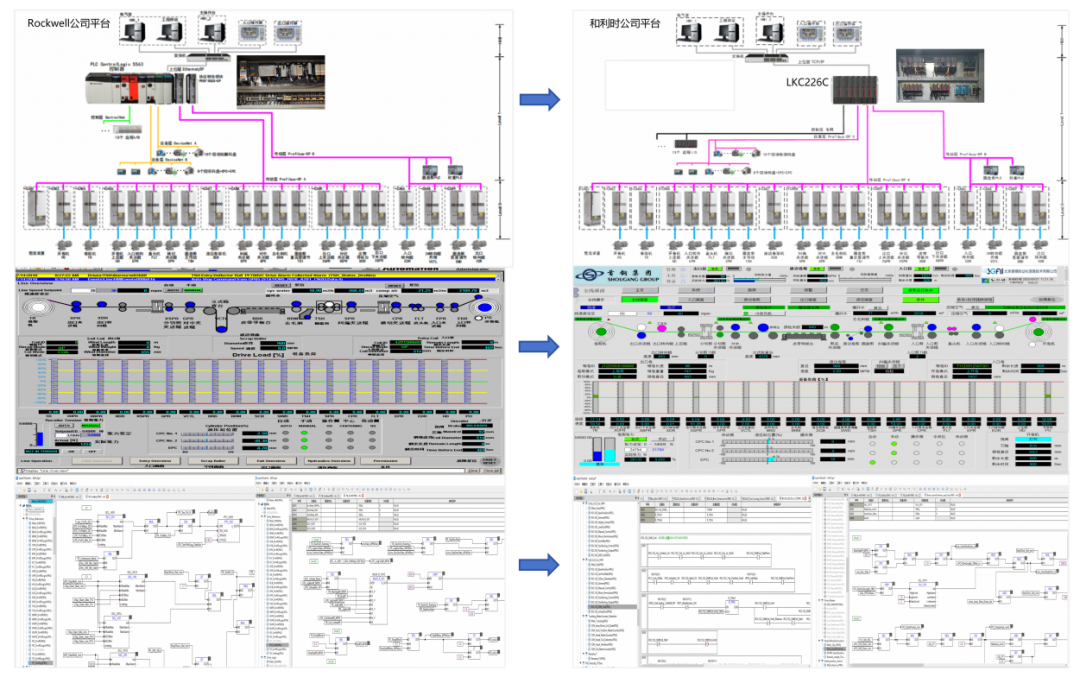Click the middle blue arrow between HMI screens
The height and width of the screenshot is (677, 1080).
[x=539, y=346]
